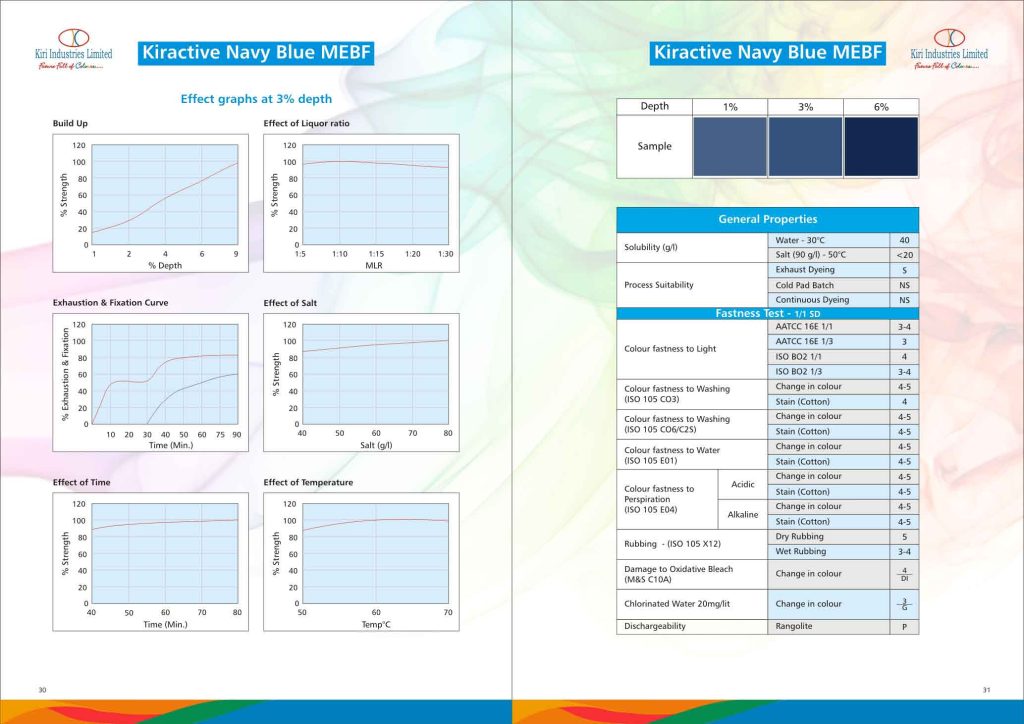Viewport: 1024px width, 724px height.
Task: Select 'Colour fastness to Water (ISO 105 E01)' label
Action: point(692,455)
